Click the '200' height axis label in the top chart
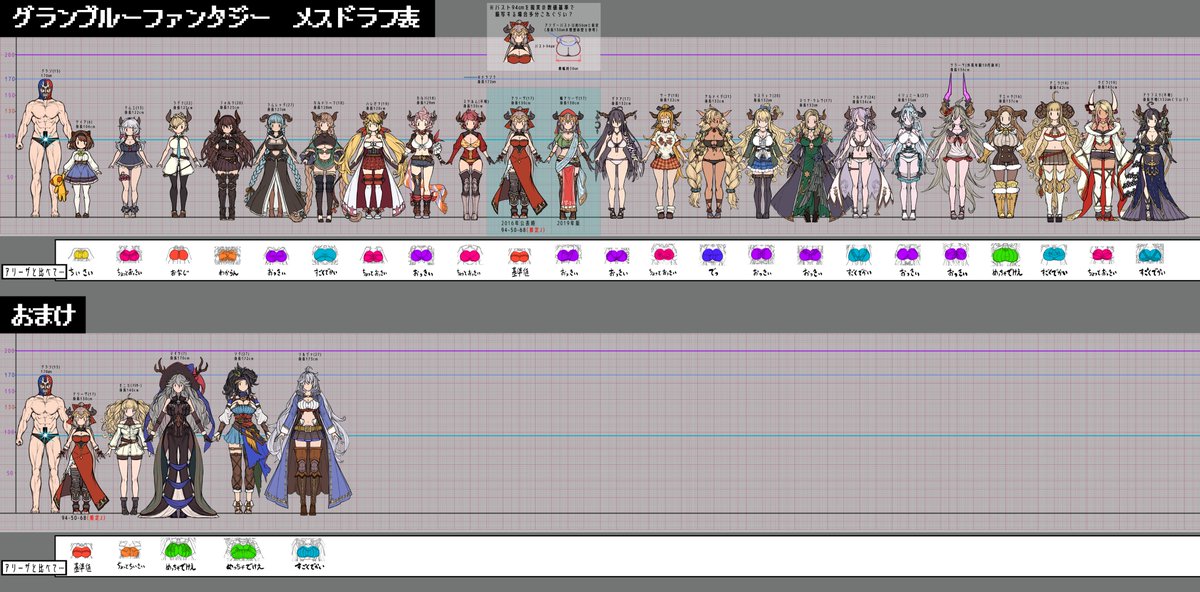Image resolution: width=1200 pixels, height=592 pixels. coord(9,54)
